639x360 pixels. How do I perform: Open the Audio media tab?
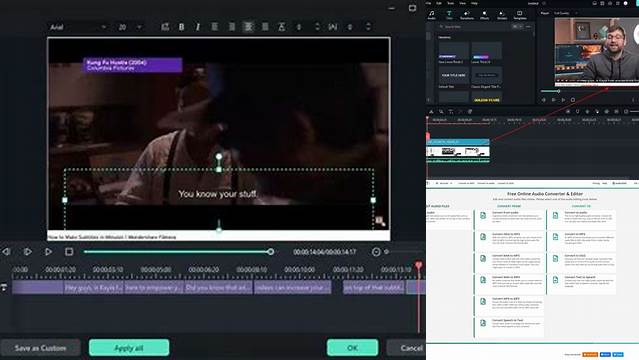[432, 15]
